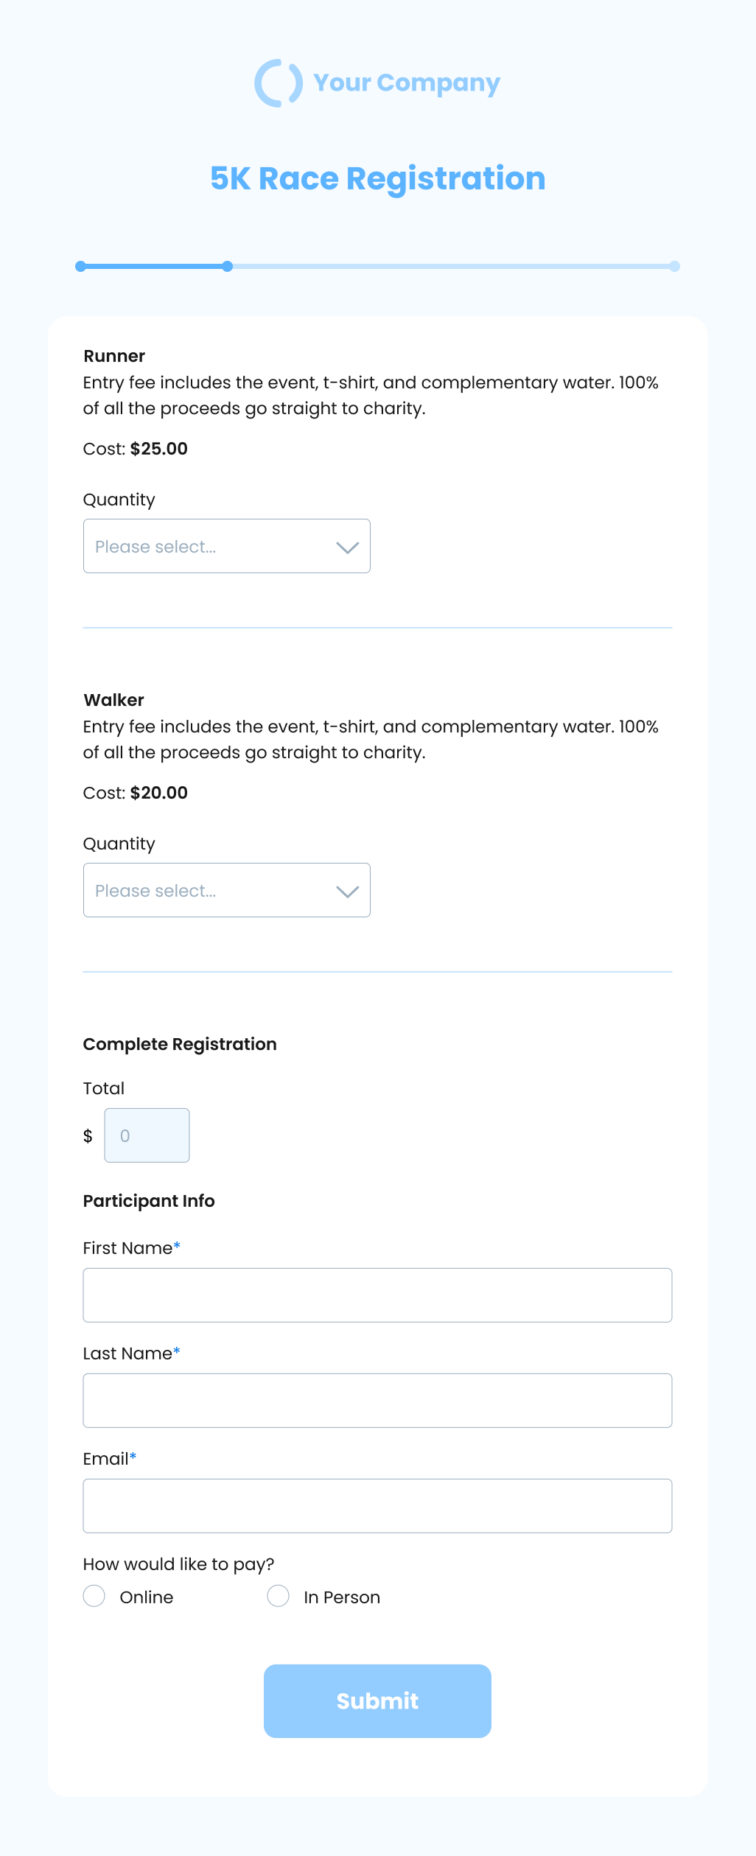Click the second progress bar step dot
This screenshot has width=756, height=1856.
click(228, 266)
